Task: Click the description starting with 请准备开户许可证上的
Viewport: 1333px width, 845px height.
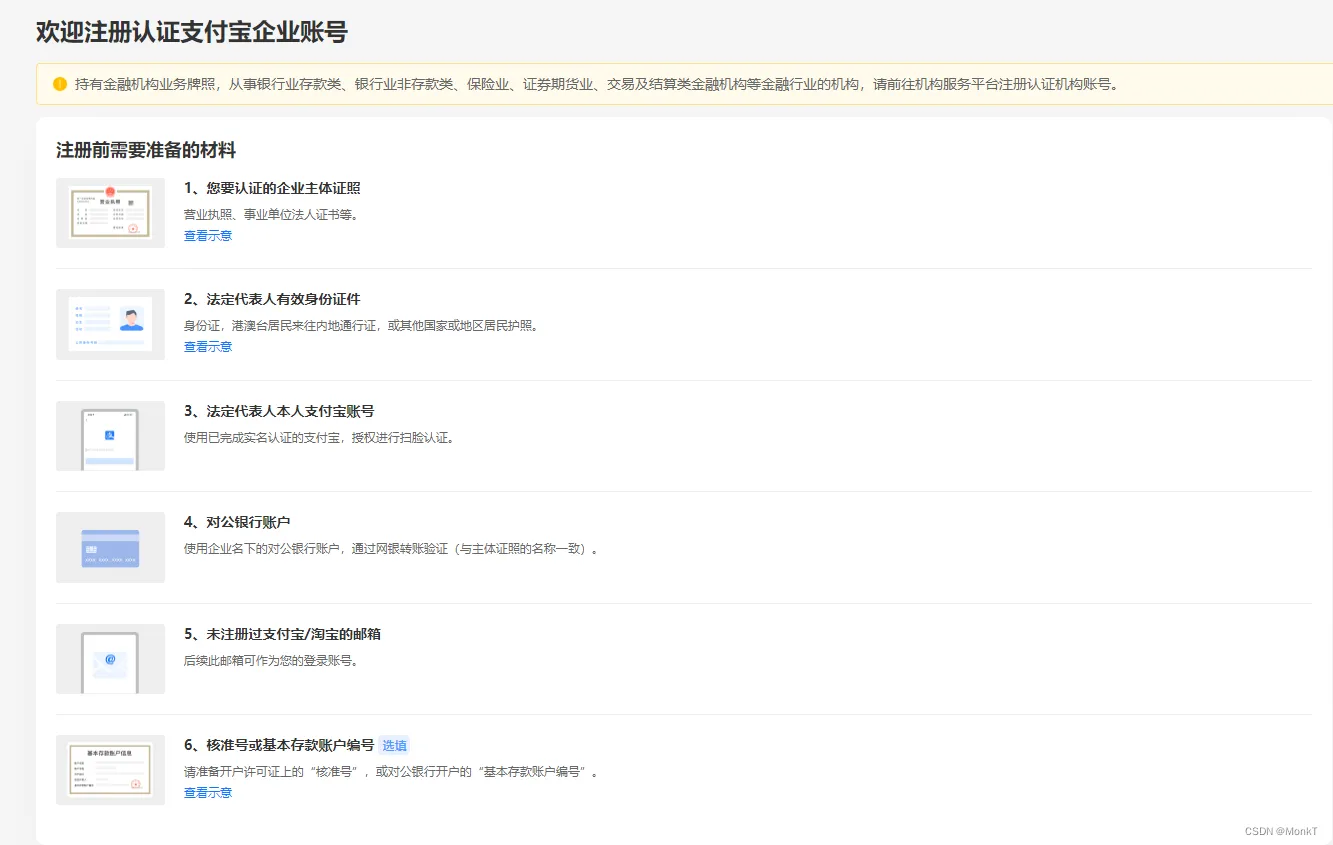Action: [392, 772]
